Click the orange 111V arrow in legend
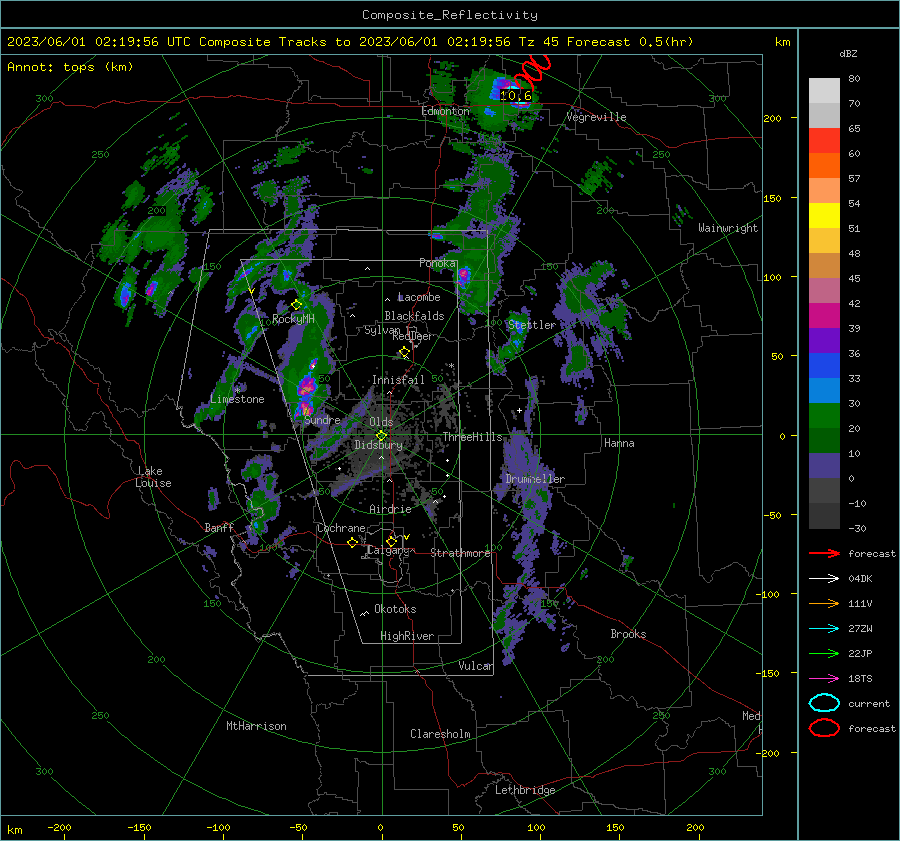This screenshot has width=900, height=841. coord(824,603)
